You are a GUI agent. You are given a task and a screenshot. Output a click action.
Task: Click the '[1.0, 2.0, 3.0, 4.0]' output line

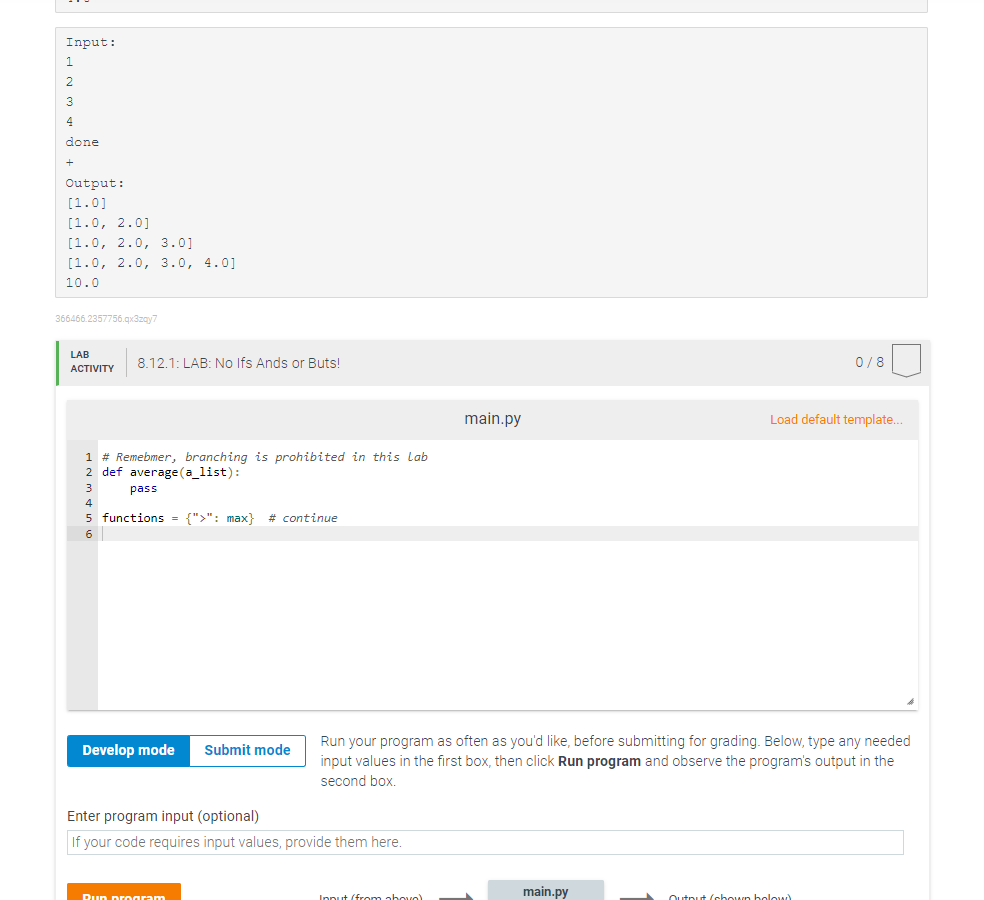click(x=151, y=263)
